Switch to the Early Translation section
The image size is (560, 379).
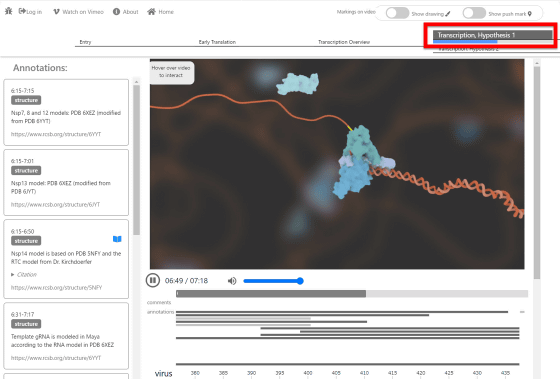click(x=217, y=42)
